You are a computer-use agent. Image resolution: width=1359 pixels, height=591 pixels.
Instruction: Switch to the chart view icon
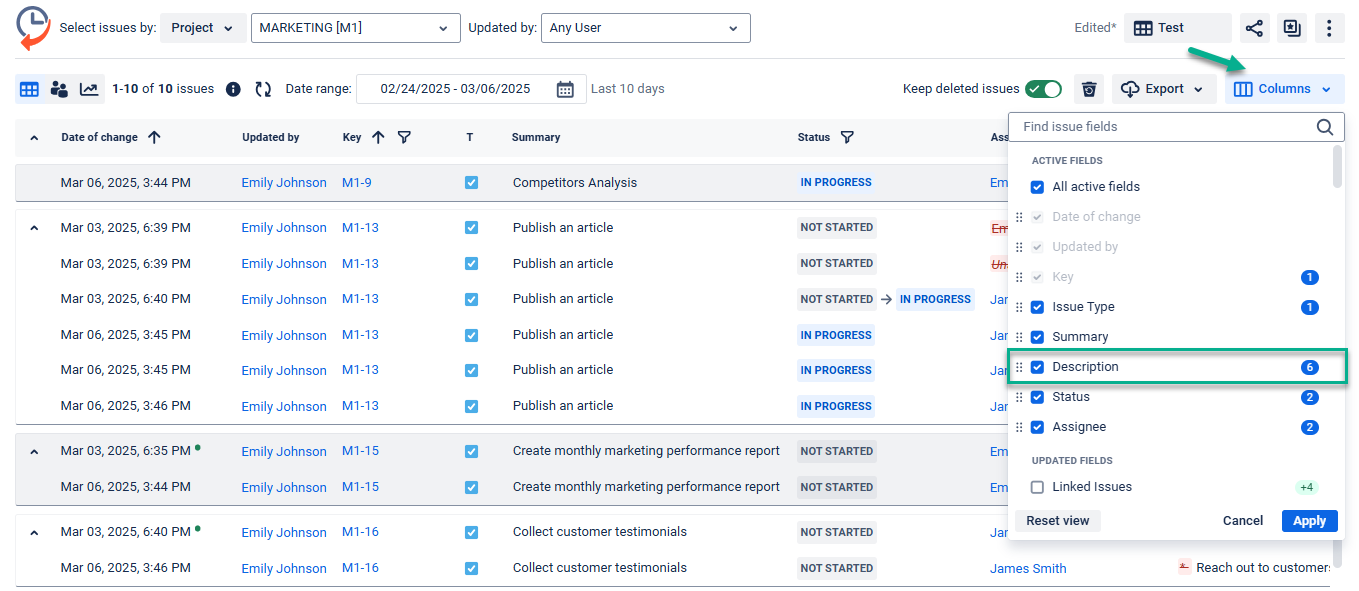[x=89, y=89]
